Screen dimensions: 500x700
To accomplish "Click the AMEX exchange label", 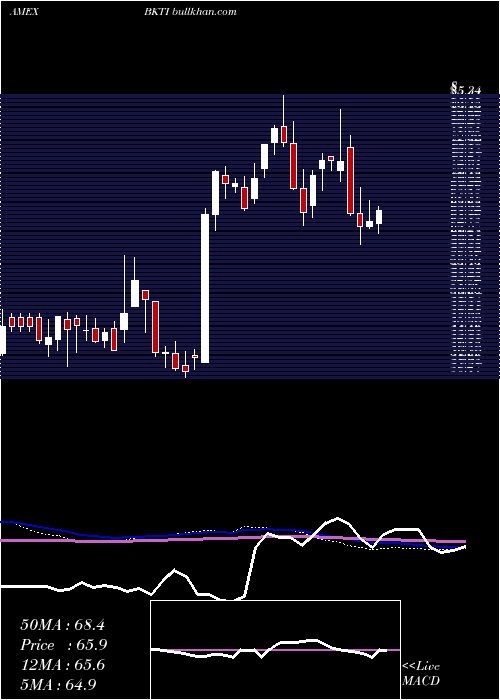I will click(24, 12).
